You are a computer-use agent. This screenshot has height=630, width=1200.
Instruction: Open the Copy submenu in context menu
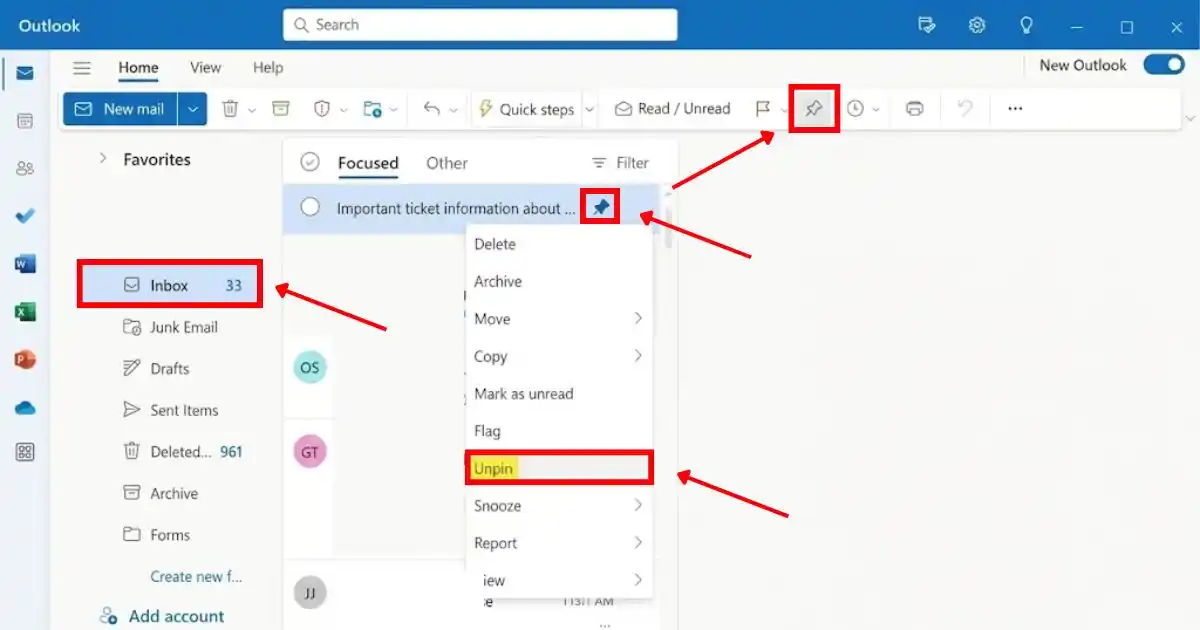coord(559,357)
